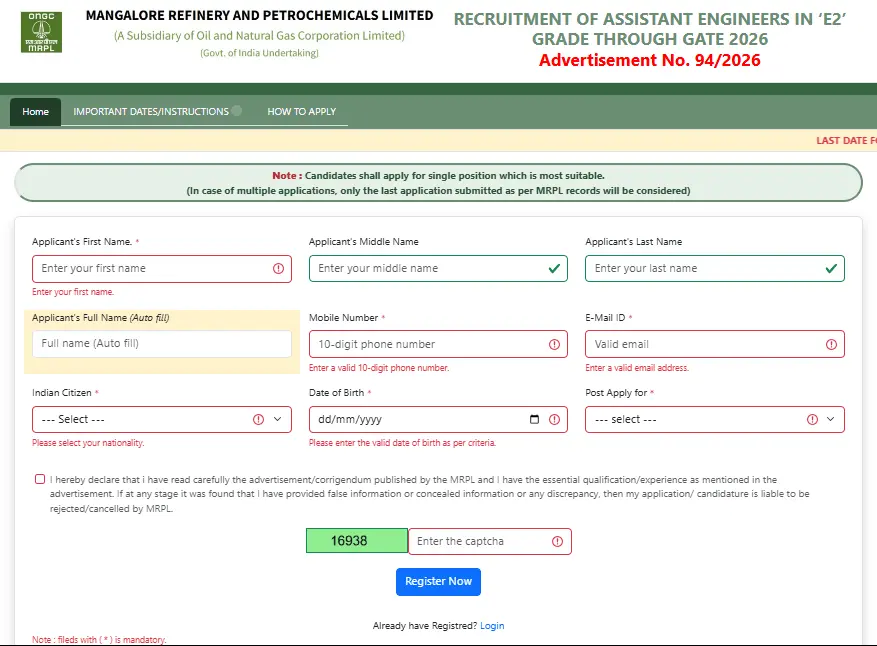This screenshot has height=646, width=877.
Task: Open the calendar picker for Date of Birth
Action: [x=535, y=419]
